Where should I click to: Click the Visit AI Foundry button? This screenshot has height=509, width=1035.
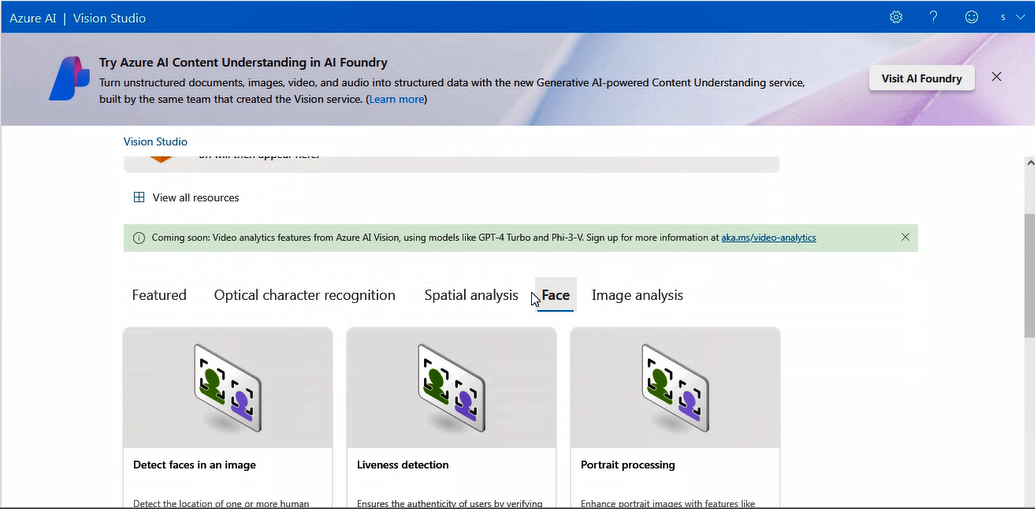[x=921, y=79]
